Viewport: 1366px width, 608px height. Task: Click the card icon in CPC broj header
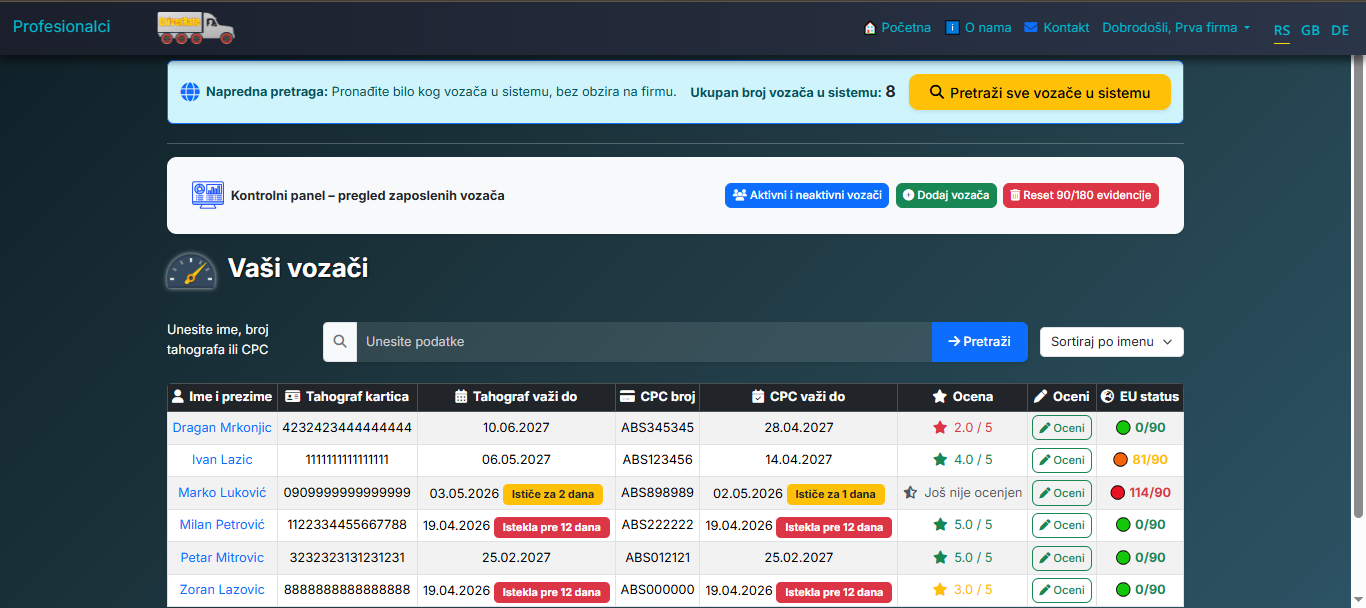627,396
